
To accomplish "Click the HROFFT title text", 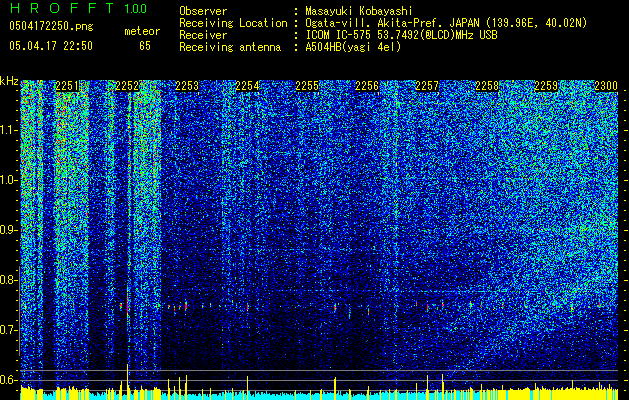I will (x=62, y=8).
